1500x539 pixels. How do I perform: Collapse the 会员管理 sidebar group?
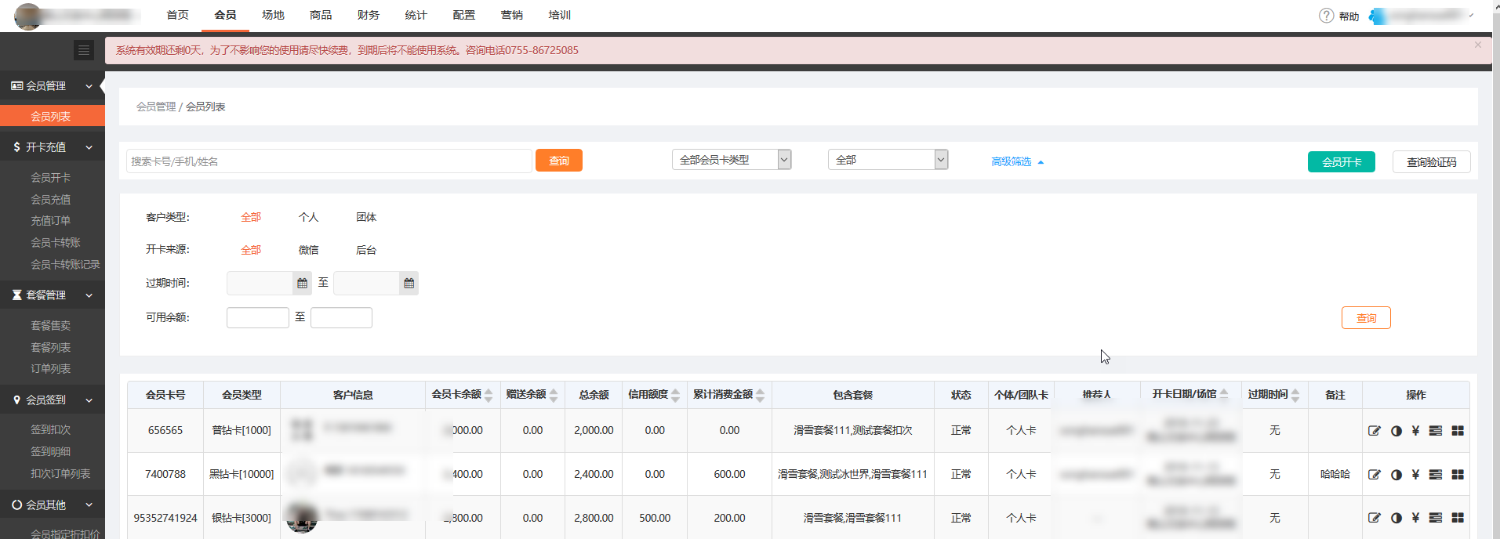pyautogui.click(x=52, y=86)
